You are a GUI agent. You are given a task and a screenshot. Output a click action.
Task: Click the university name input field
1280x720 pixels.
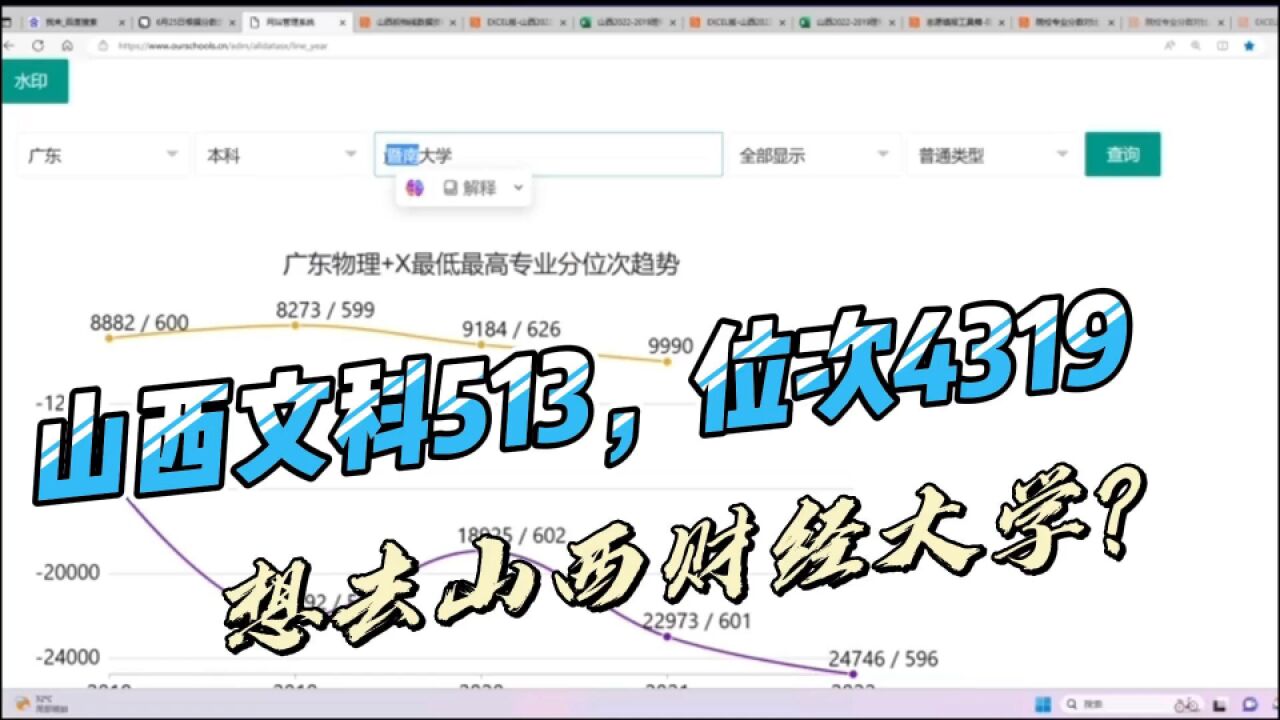(548, 155)
